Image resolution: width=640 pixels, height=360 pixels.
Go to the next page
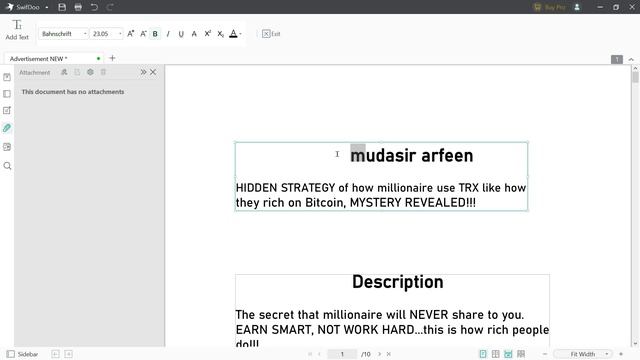[x=379, y=354]
